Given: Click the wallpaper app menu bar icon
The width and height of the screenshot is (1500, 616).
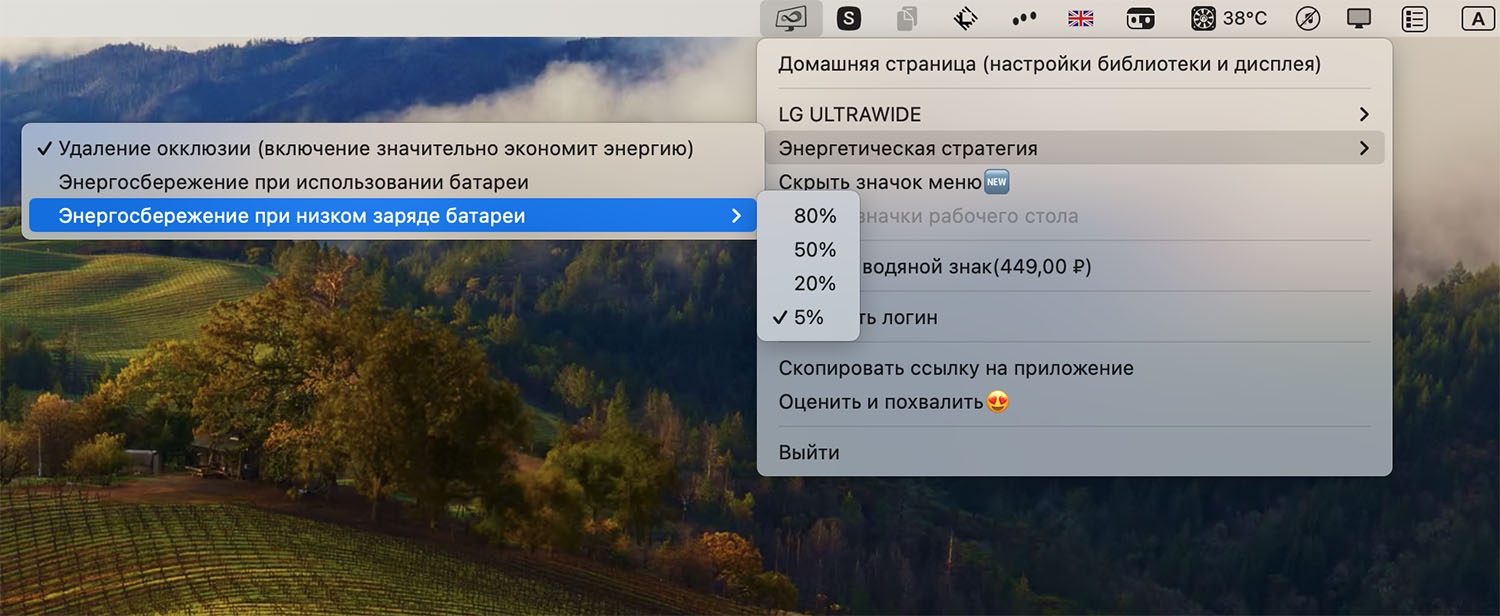Looking at the screenshot, I should pos(791,18).
